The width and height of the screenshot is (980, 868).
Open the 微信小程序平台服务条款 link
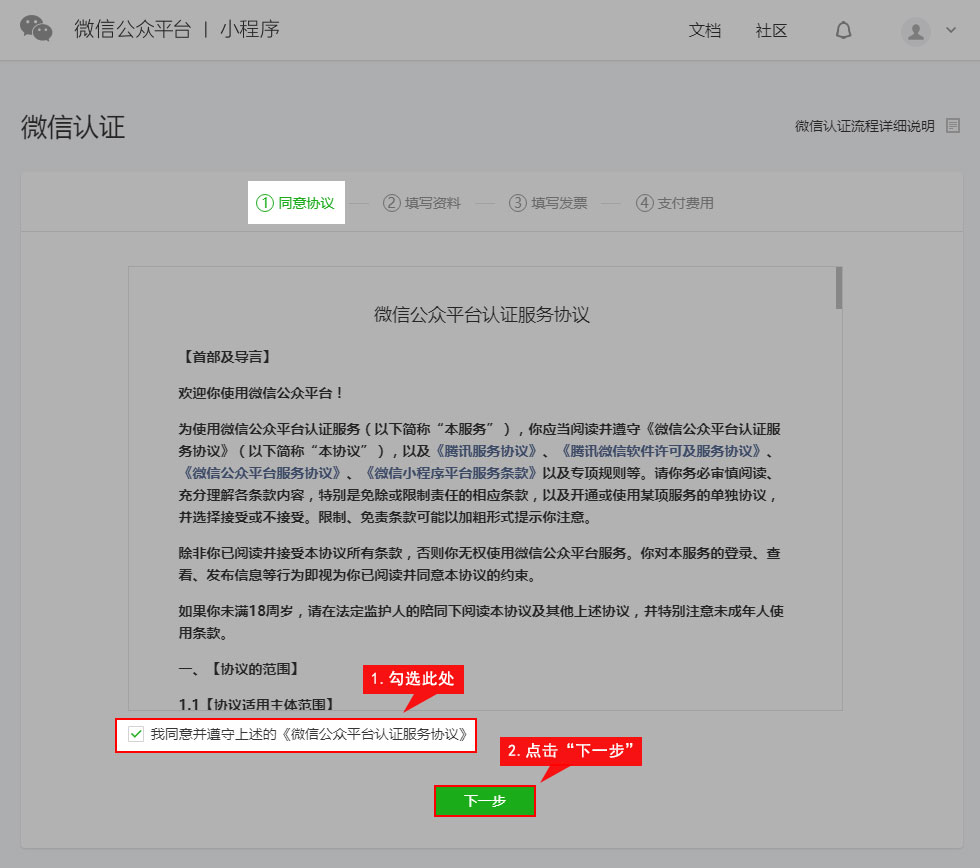coord(450,473)
